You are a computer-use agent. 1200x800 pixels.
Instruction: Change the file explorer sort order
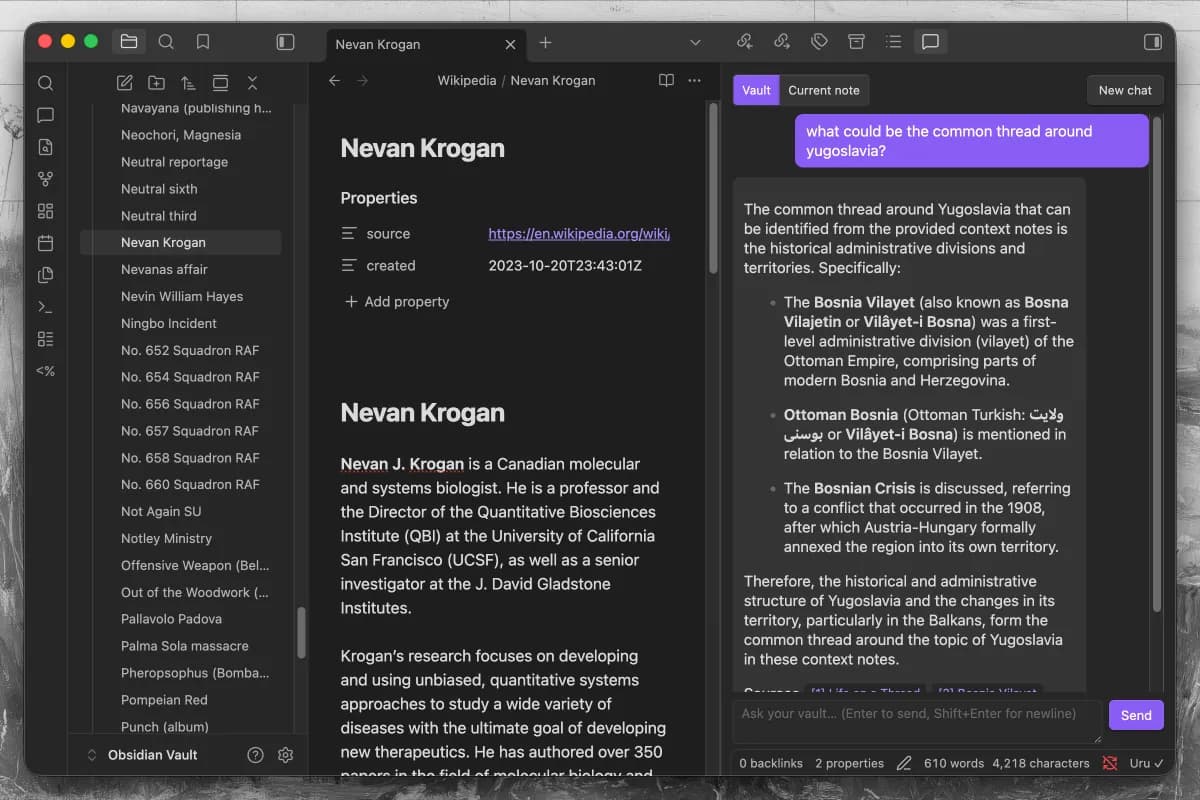(x=188, y=83)
